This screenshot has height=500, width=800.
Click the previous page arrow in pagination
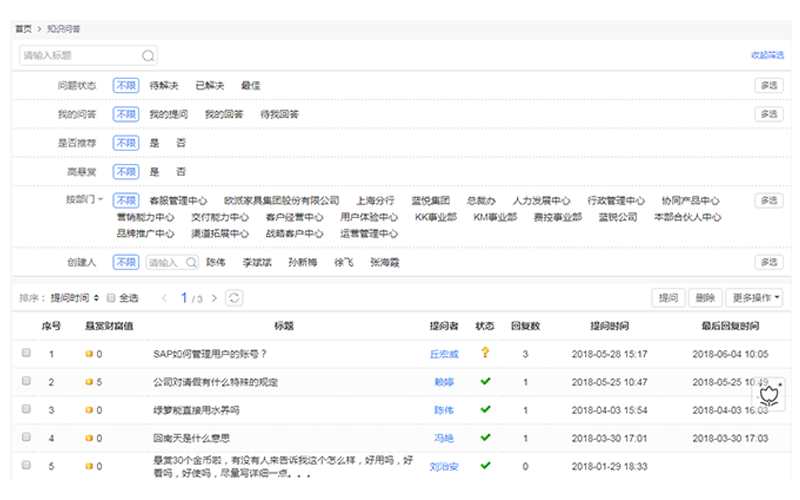point(161,298)
